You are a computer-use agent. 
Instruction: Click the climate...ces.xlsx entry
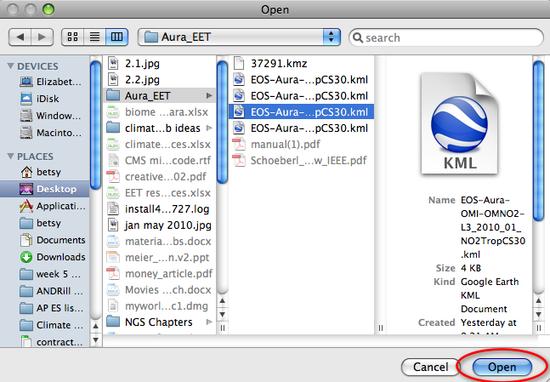(159, 144)
